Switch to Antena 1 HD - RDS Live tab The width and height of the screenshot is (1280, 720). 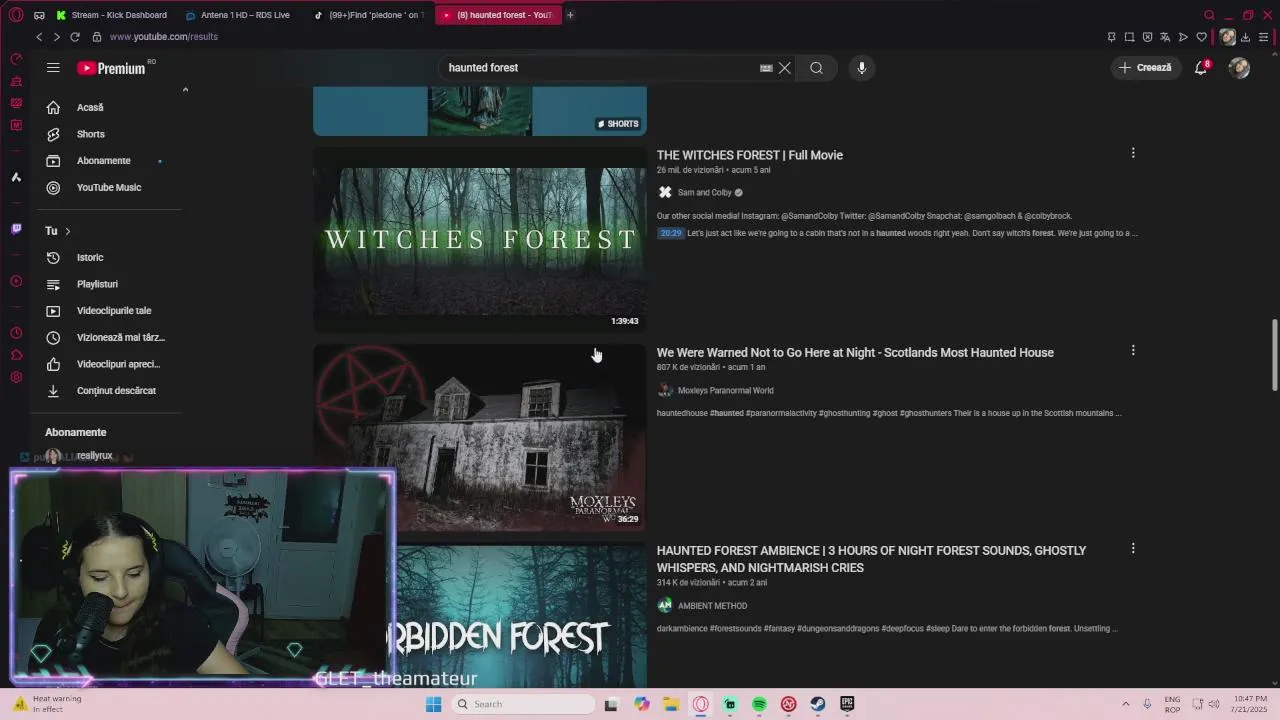click(240, 15)
